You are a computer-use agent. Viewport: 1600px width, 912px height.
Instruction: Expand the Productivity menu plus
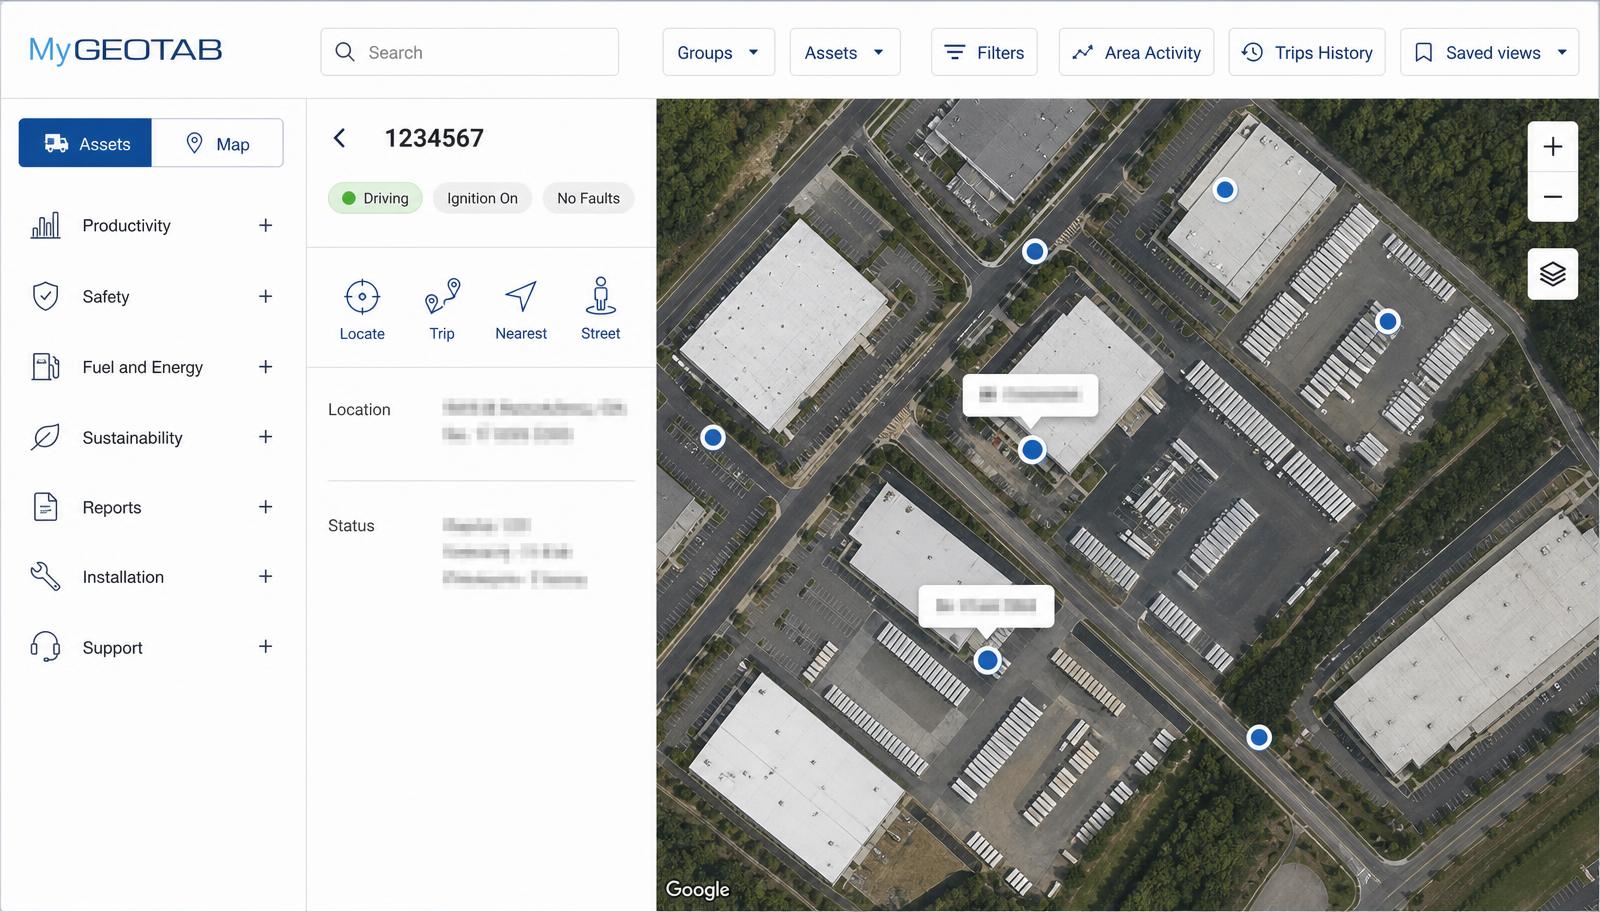click(265, 225)
